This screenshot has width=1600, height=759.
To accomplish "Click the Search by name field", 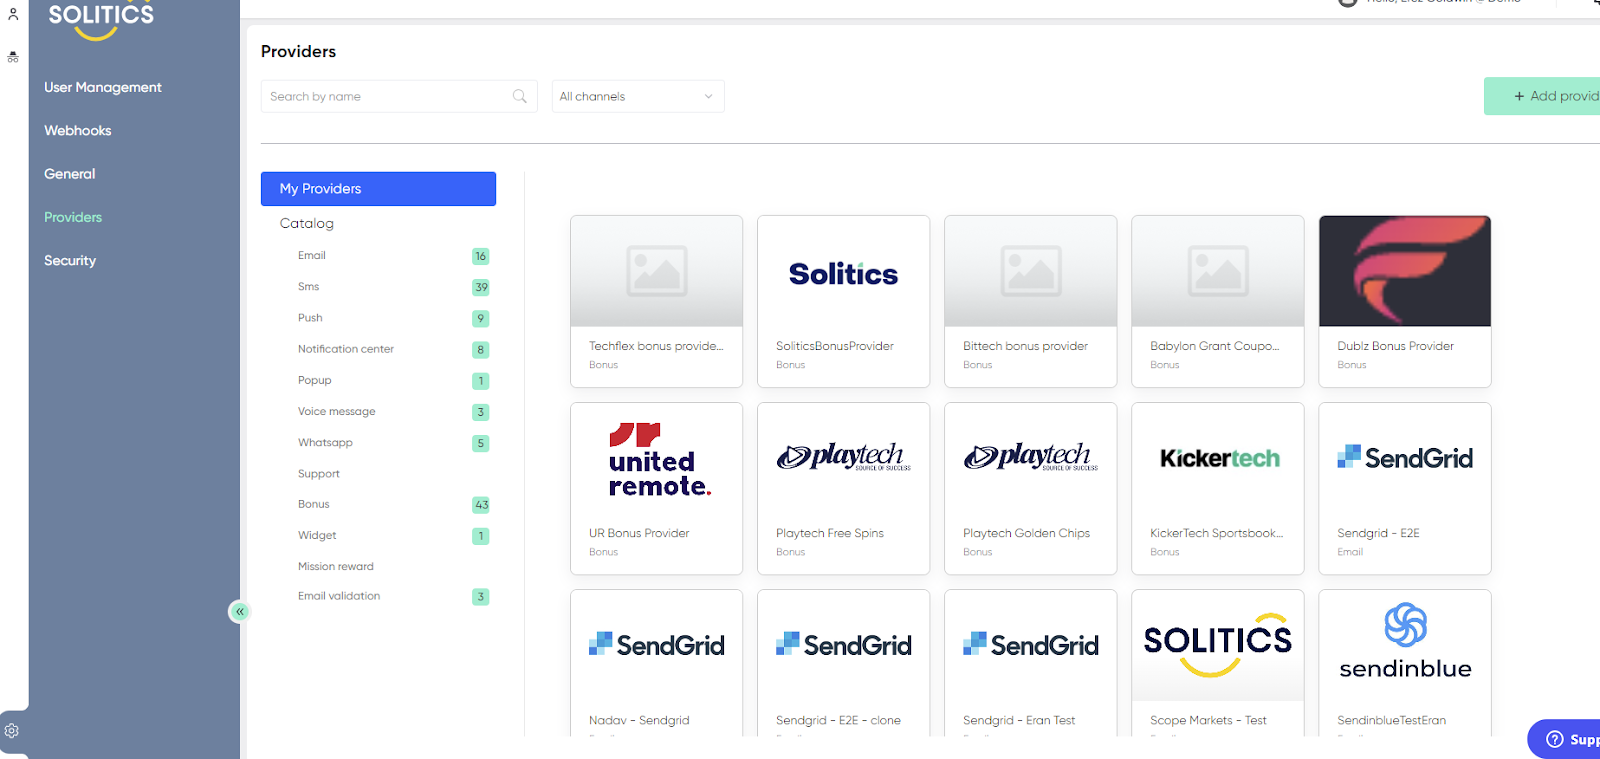I will (399, 96).
